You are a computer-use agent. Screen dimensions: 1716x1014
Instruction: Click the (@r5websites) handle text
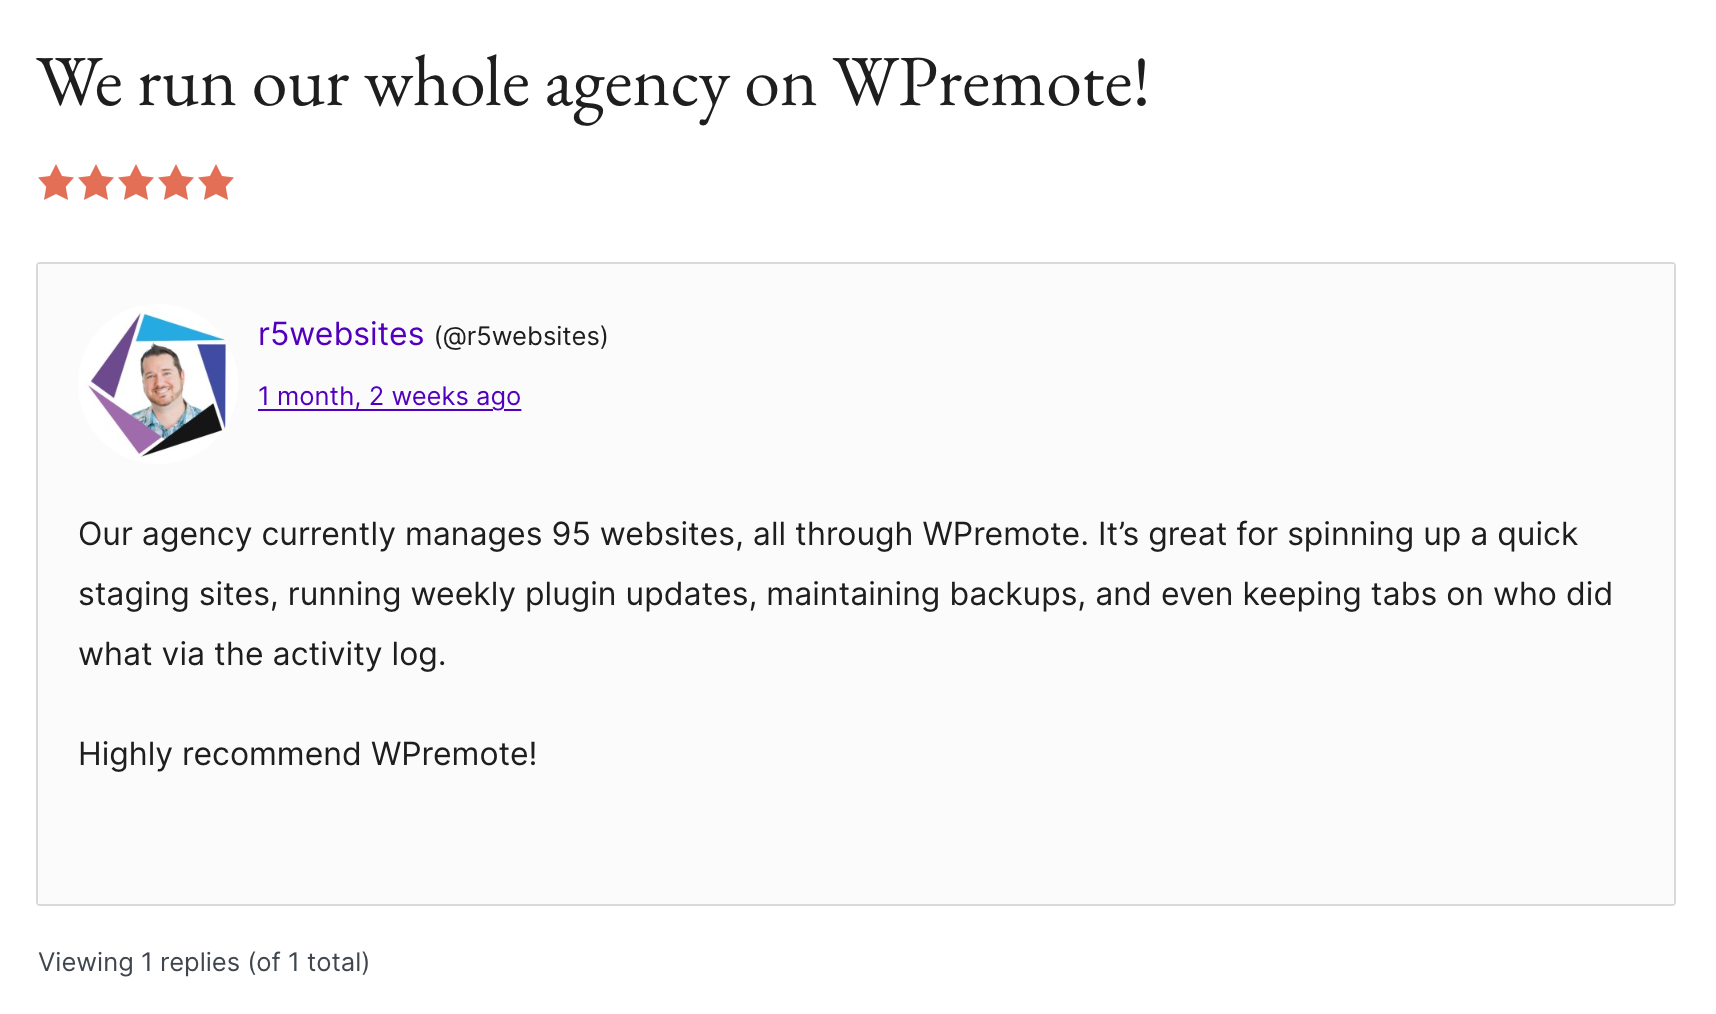point(521,337)
